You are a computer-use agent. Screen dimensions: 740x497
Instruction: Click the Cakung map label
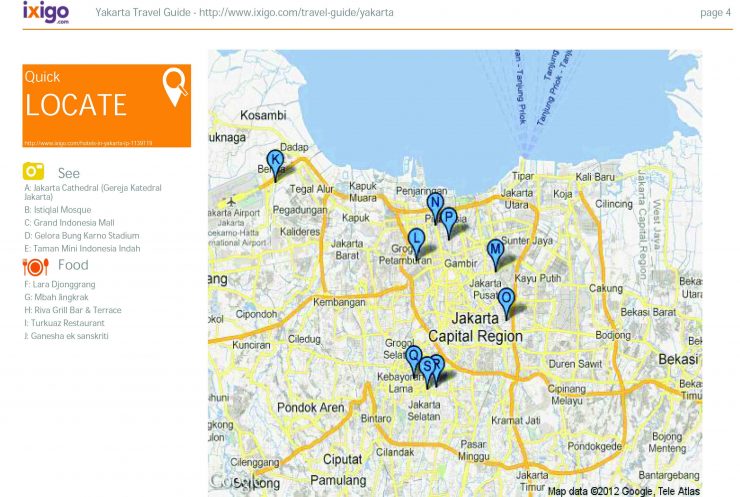pyautogui.click(x=606, y=288)
